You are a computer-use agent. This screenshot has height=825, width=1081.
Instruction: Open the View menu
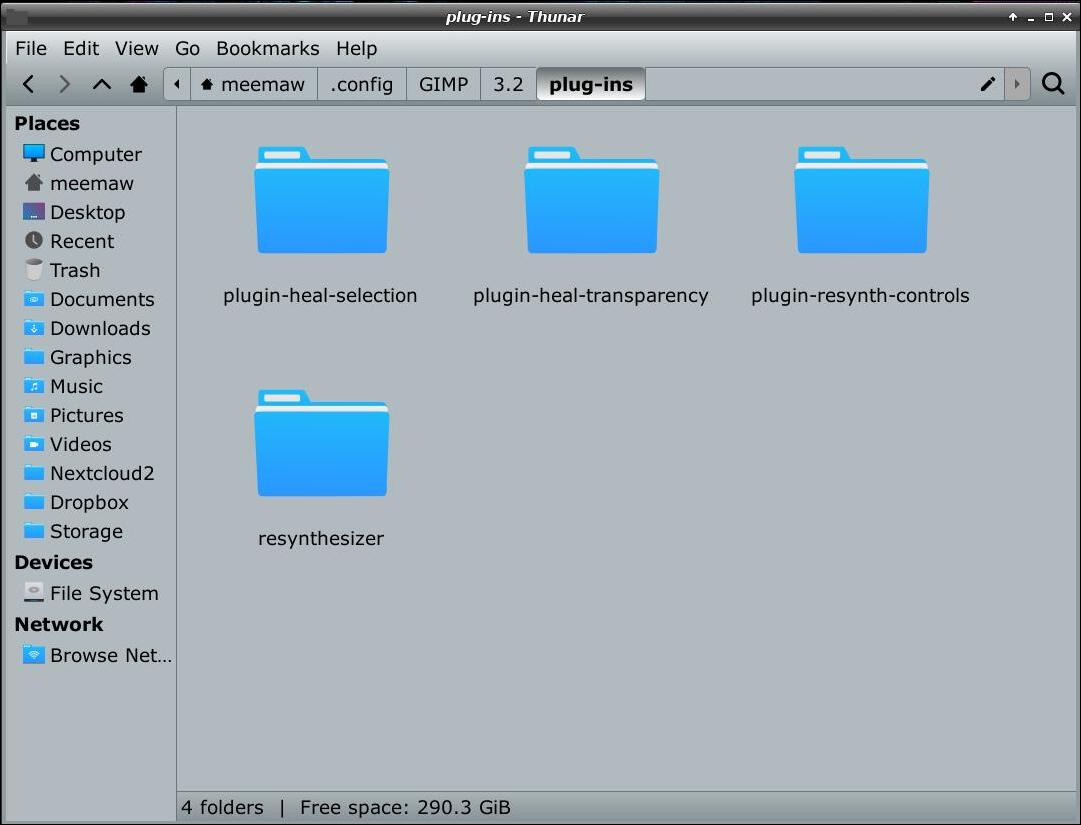[137, 48]
